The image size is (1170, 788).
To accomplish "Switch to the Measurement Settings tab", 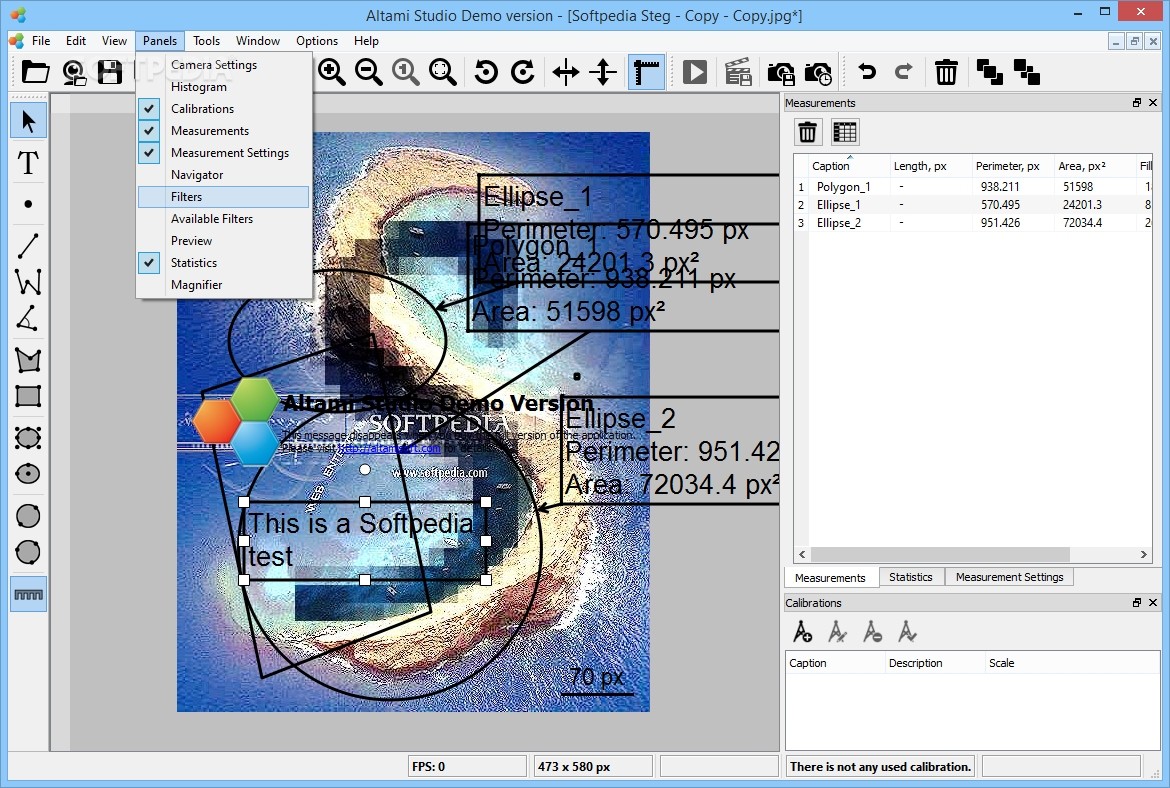I will click(1010, 578).
